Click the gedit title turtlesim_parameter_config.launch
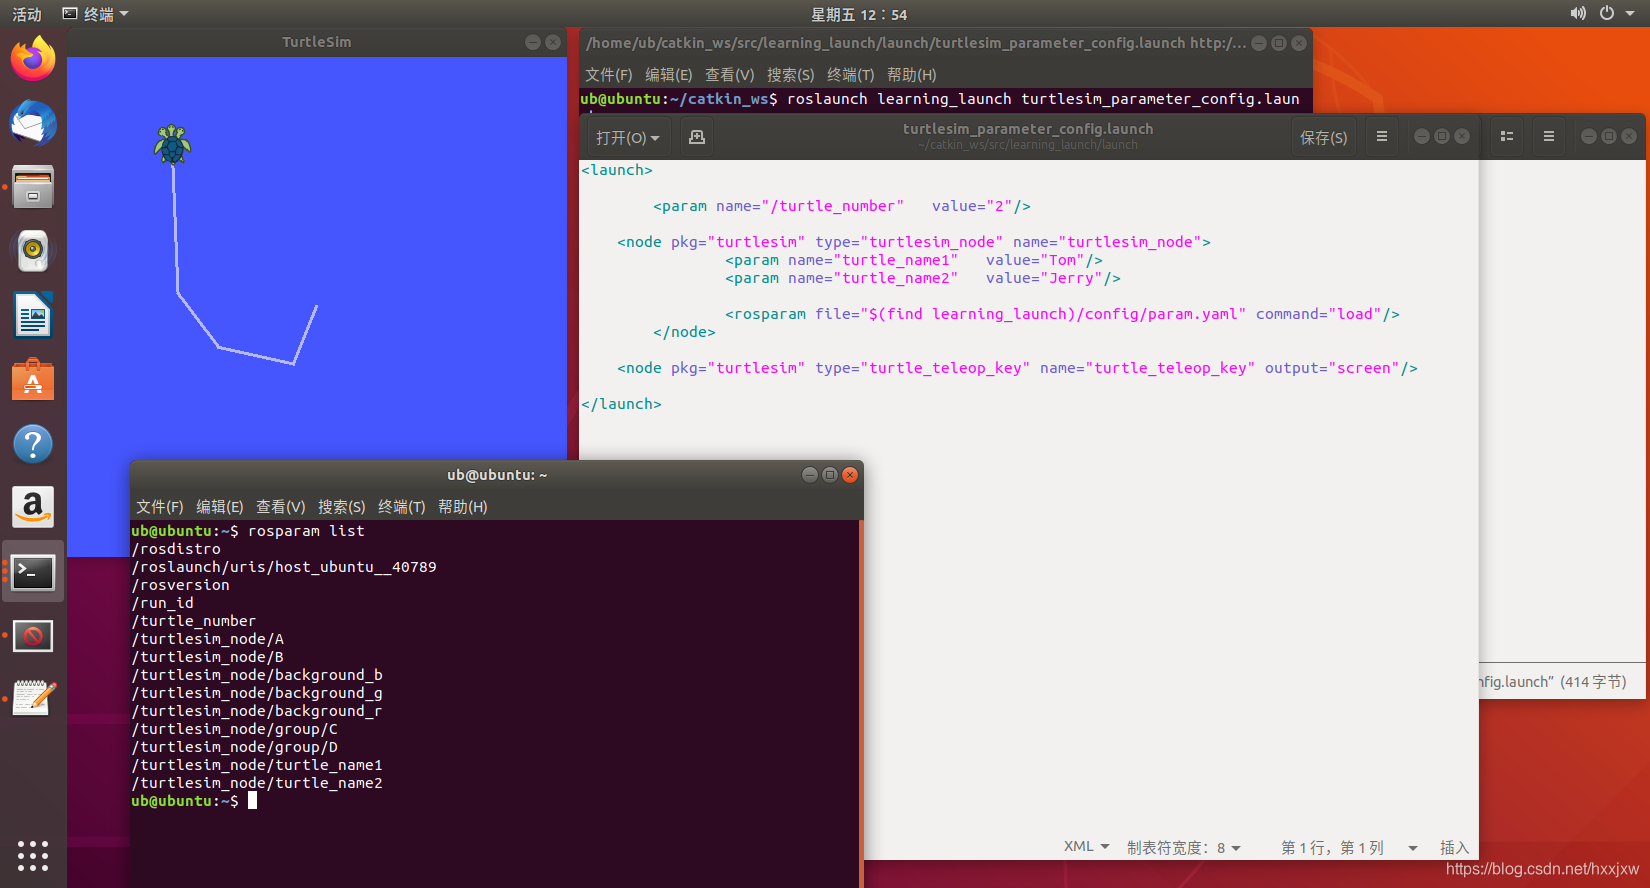The width and height of the screenshot is (1650, 888). coord(1027,129)
